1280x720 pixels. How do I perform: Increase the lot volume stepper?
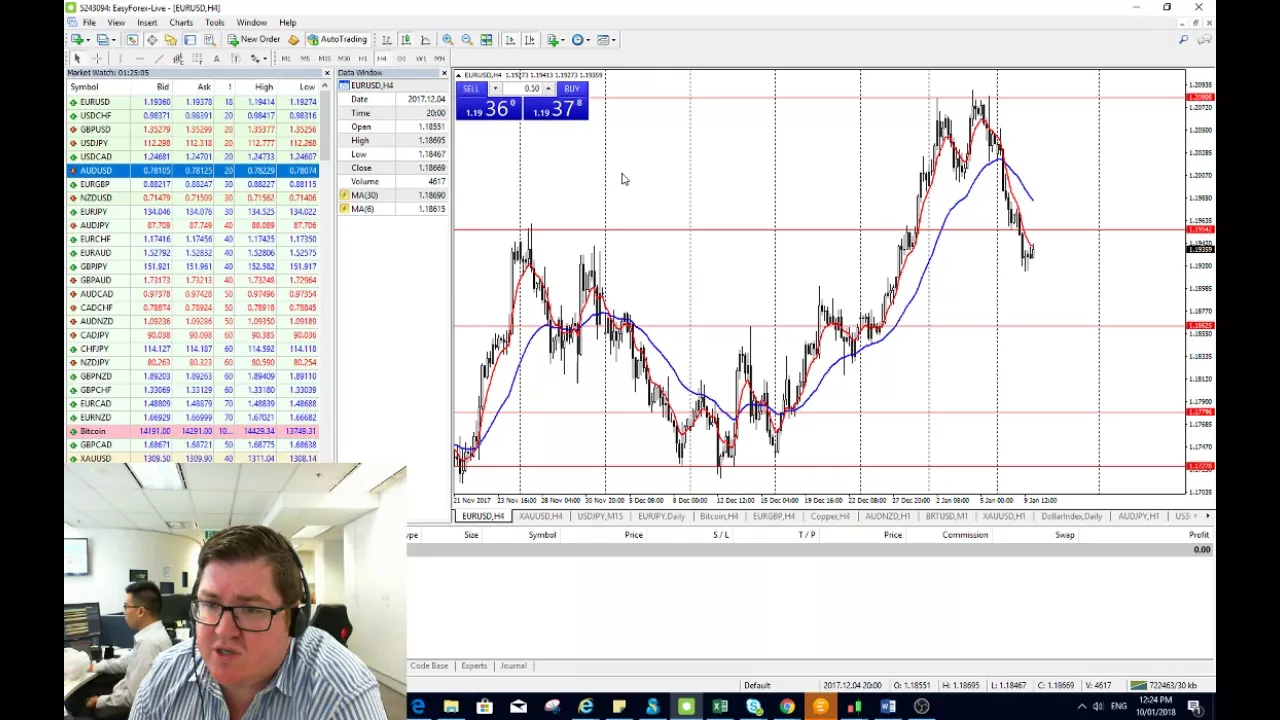tap(548, 89)
